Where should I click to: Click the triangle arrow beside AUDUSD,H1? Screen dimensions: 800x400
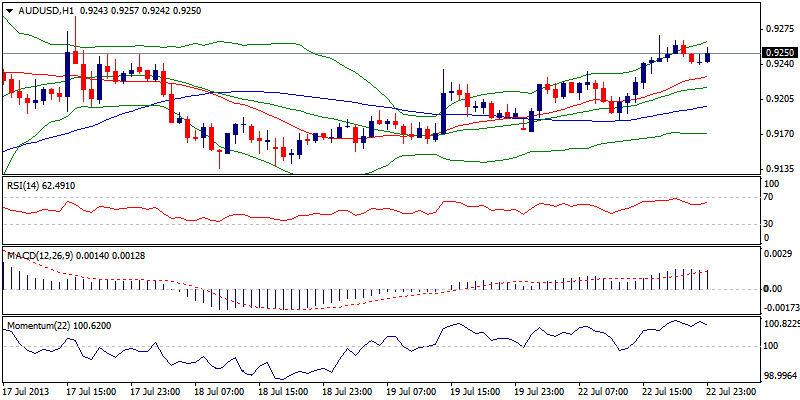point(7,10)
